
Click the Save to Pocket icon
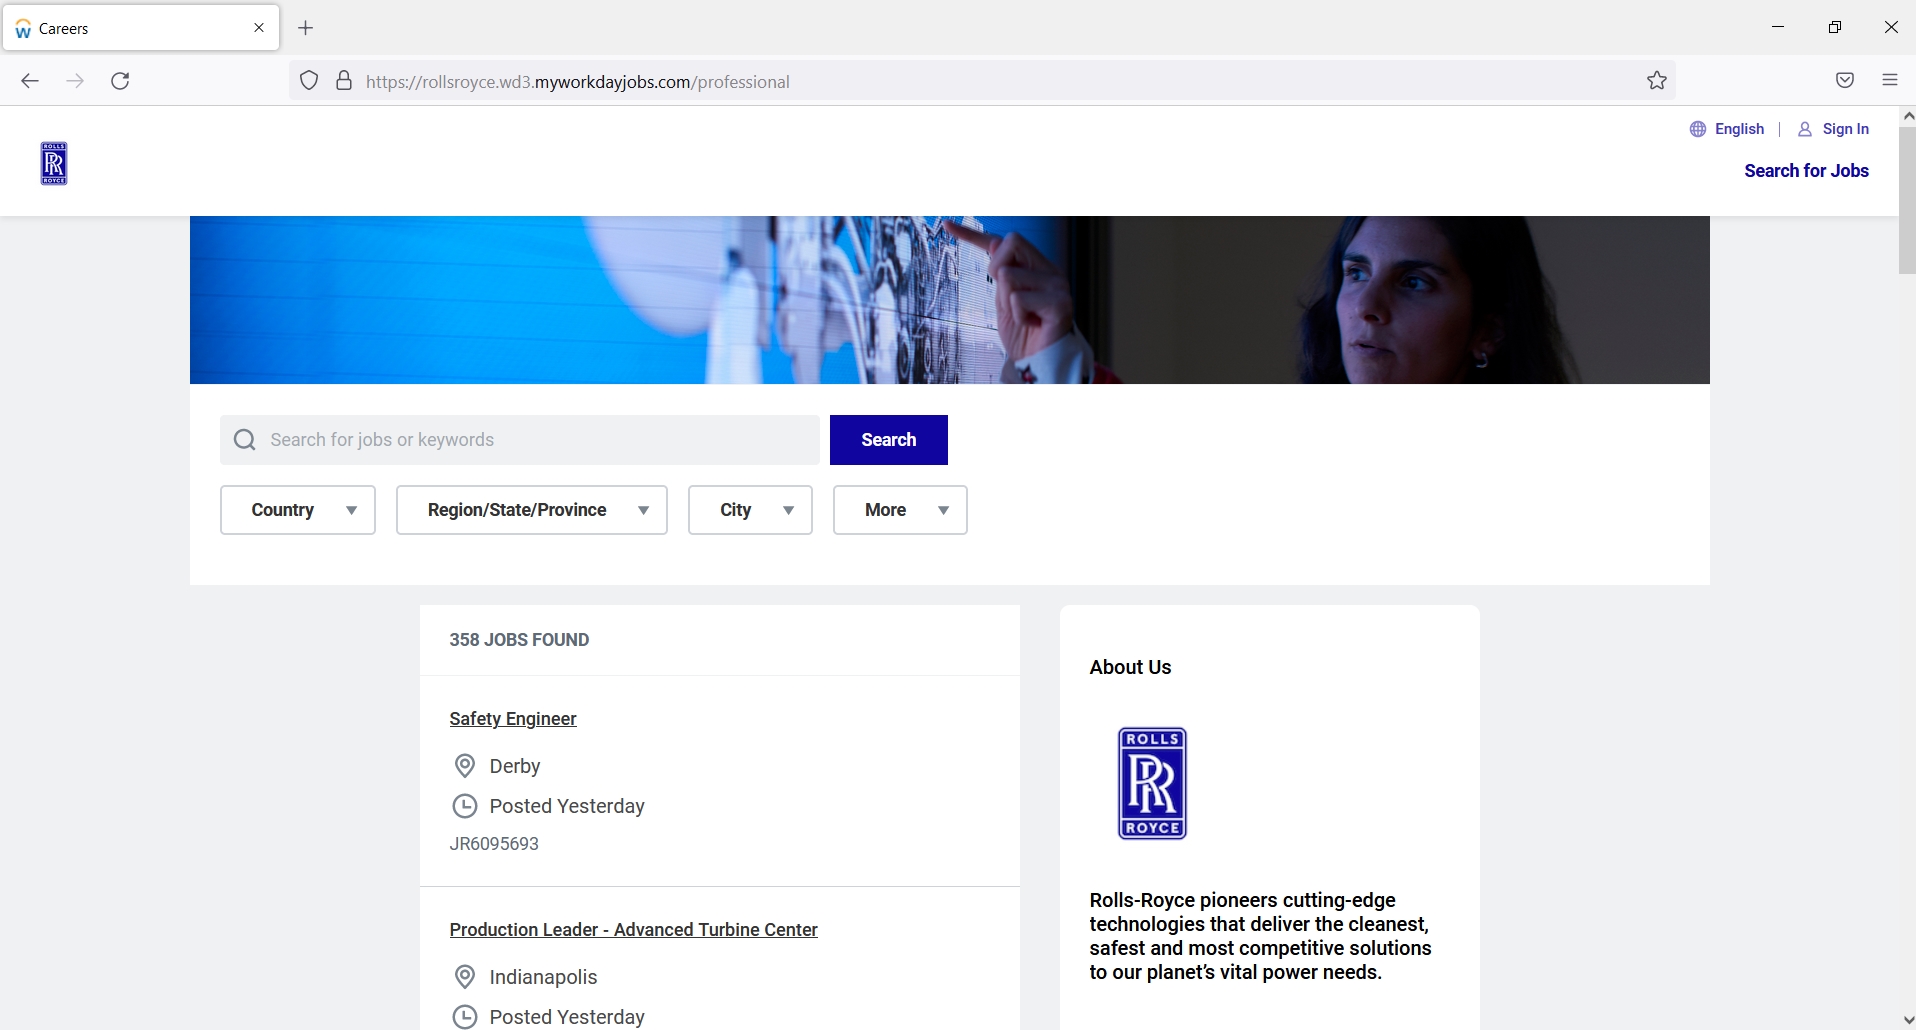(x=1845, y=81)
